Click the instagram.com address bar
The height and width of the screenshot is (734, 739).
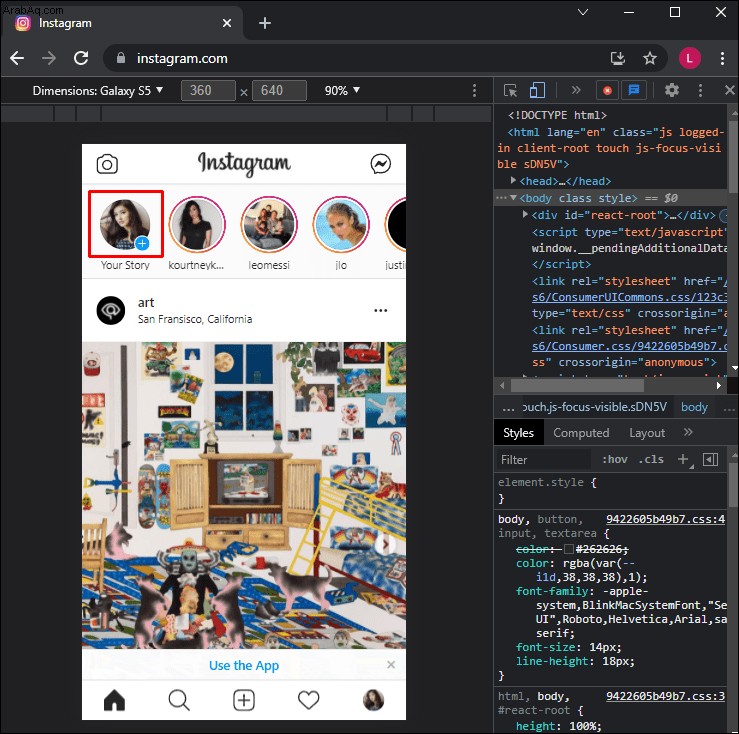(x=182, y=58)
